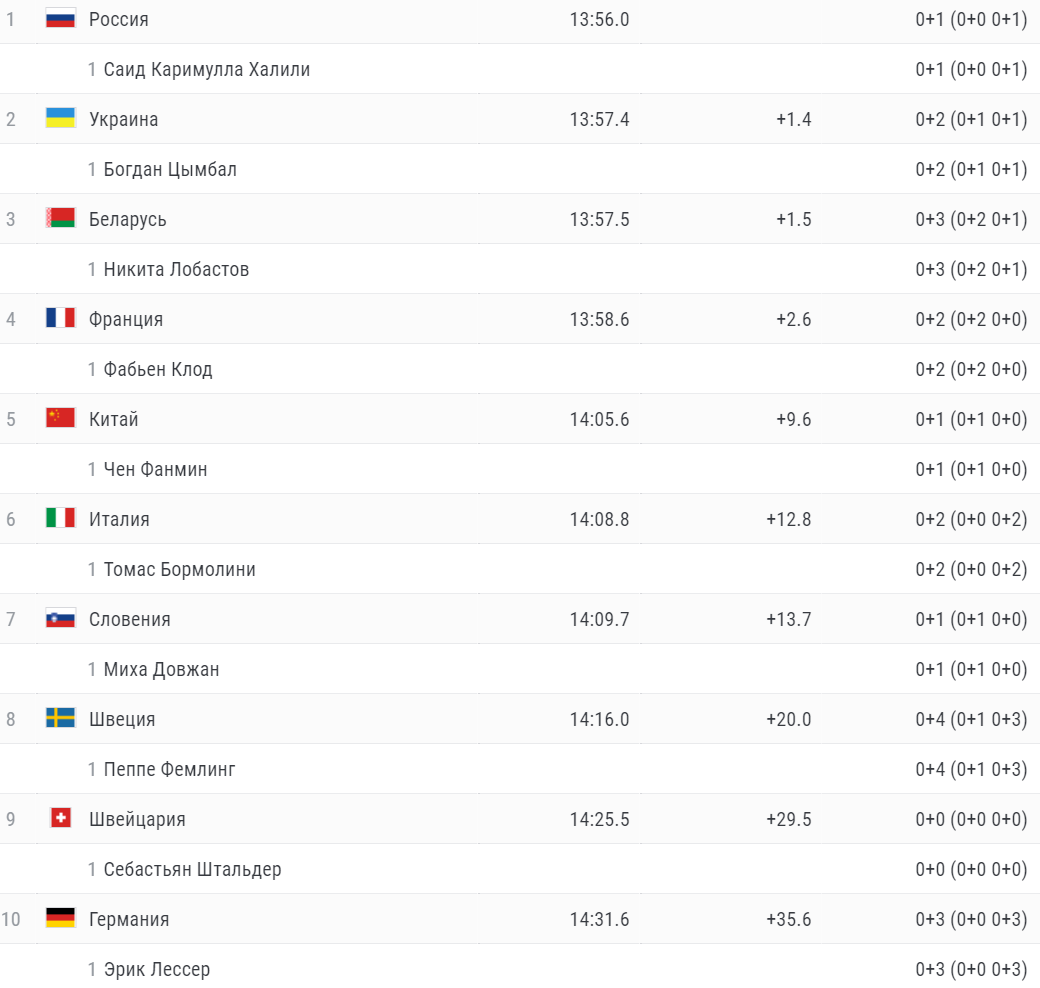Click Italy's time gap +12.8
Image resolution: width=1040 pixels, height=988 pixels.
click(x=788, y=519)
